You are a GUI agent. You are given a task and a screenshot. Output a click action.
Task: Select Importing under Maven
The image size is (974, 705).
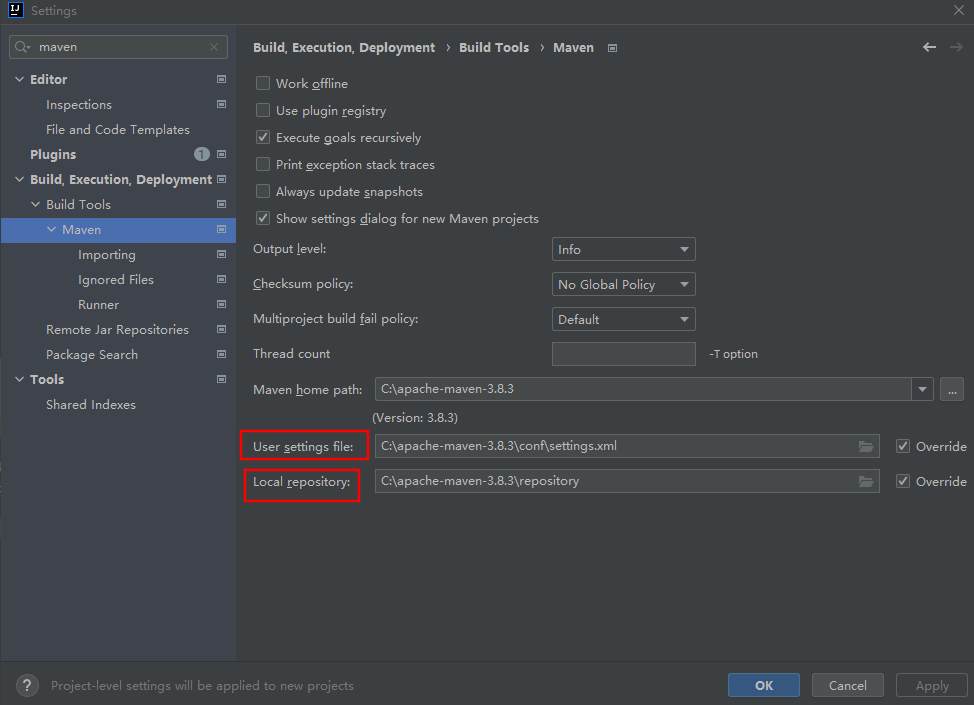tap(107, 255)
